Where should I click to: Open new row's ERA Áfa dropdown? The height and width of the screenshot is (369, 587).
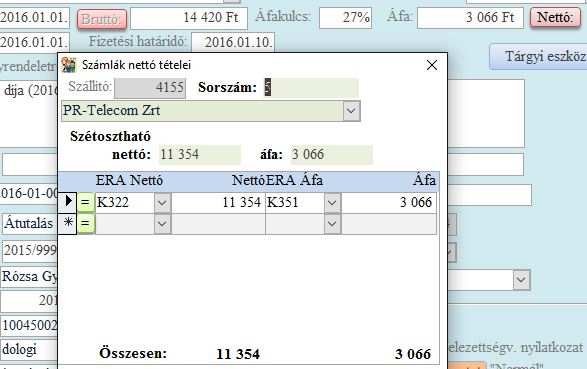click(x=332, y=224)
